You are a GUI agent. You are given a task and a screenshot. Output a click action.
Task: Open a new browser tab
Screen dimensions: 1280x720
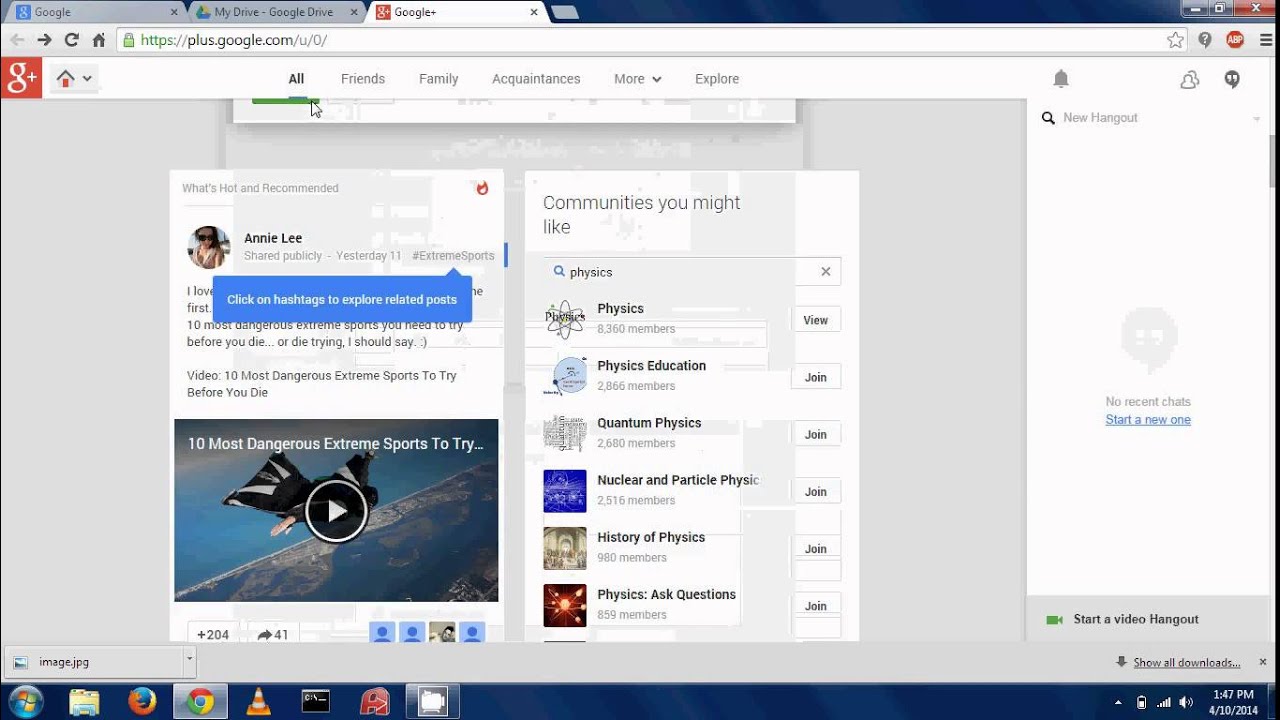pyautogui.click(x=564, y=12)
